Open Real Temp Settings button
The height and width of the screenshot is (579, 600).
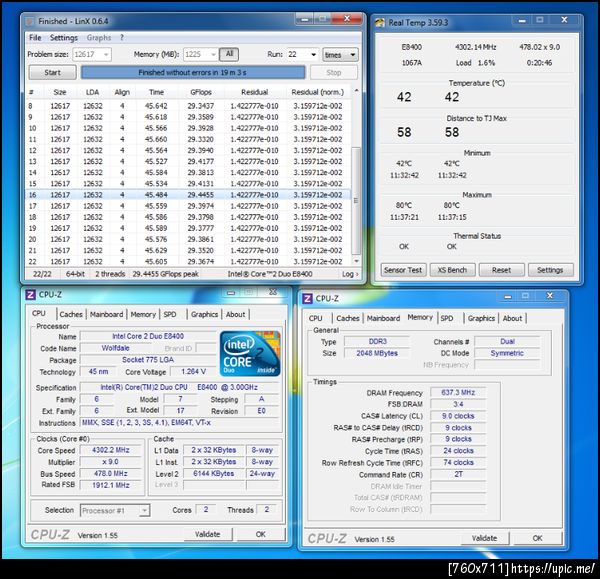click(550, 270)
